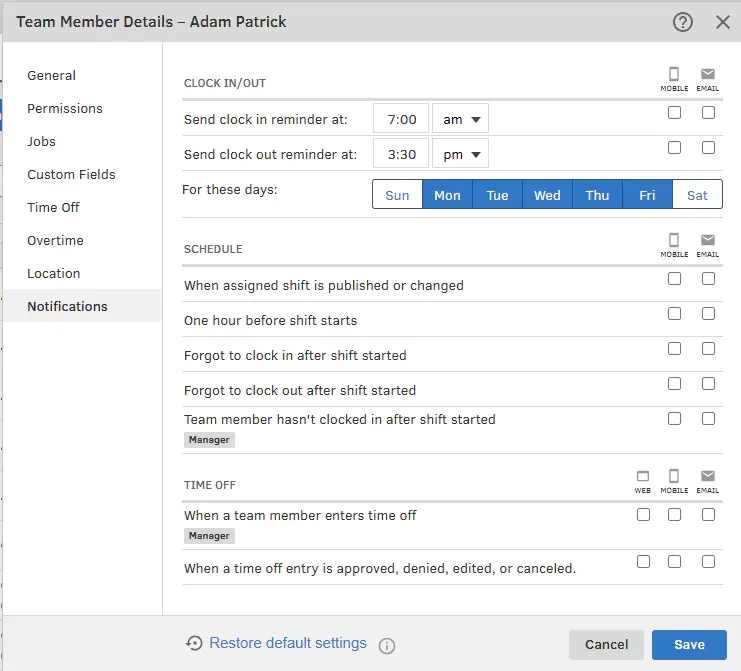Check web for team member enters time off
741x671 pixels.
(x=643, y=514)
